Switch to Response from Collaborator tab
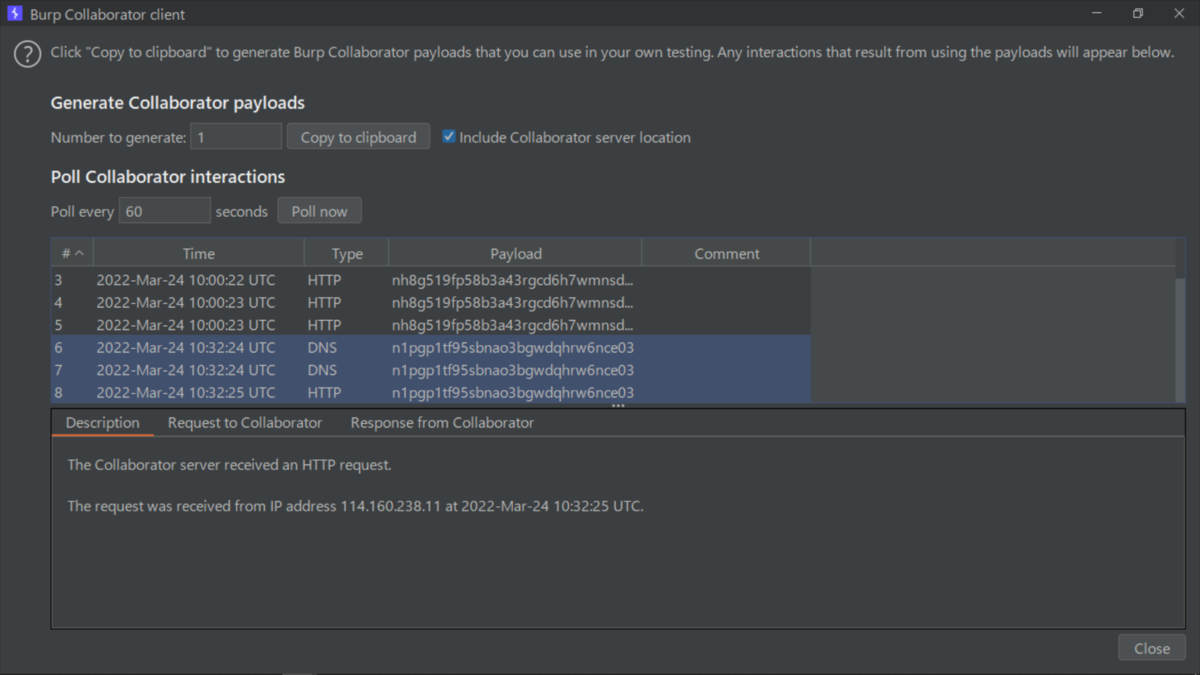The width and height of the screenshot is (1200, 675). point(442,423)
